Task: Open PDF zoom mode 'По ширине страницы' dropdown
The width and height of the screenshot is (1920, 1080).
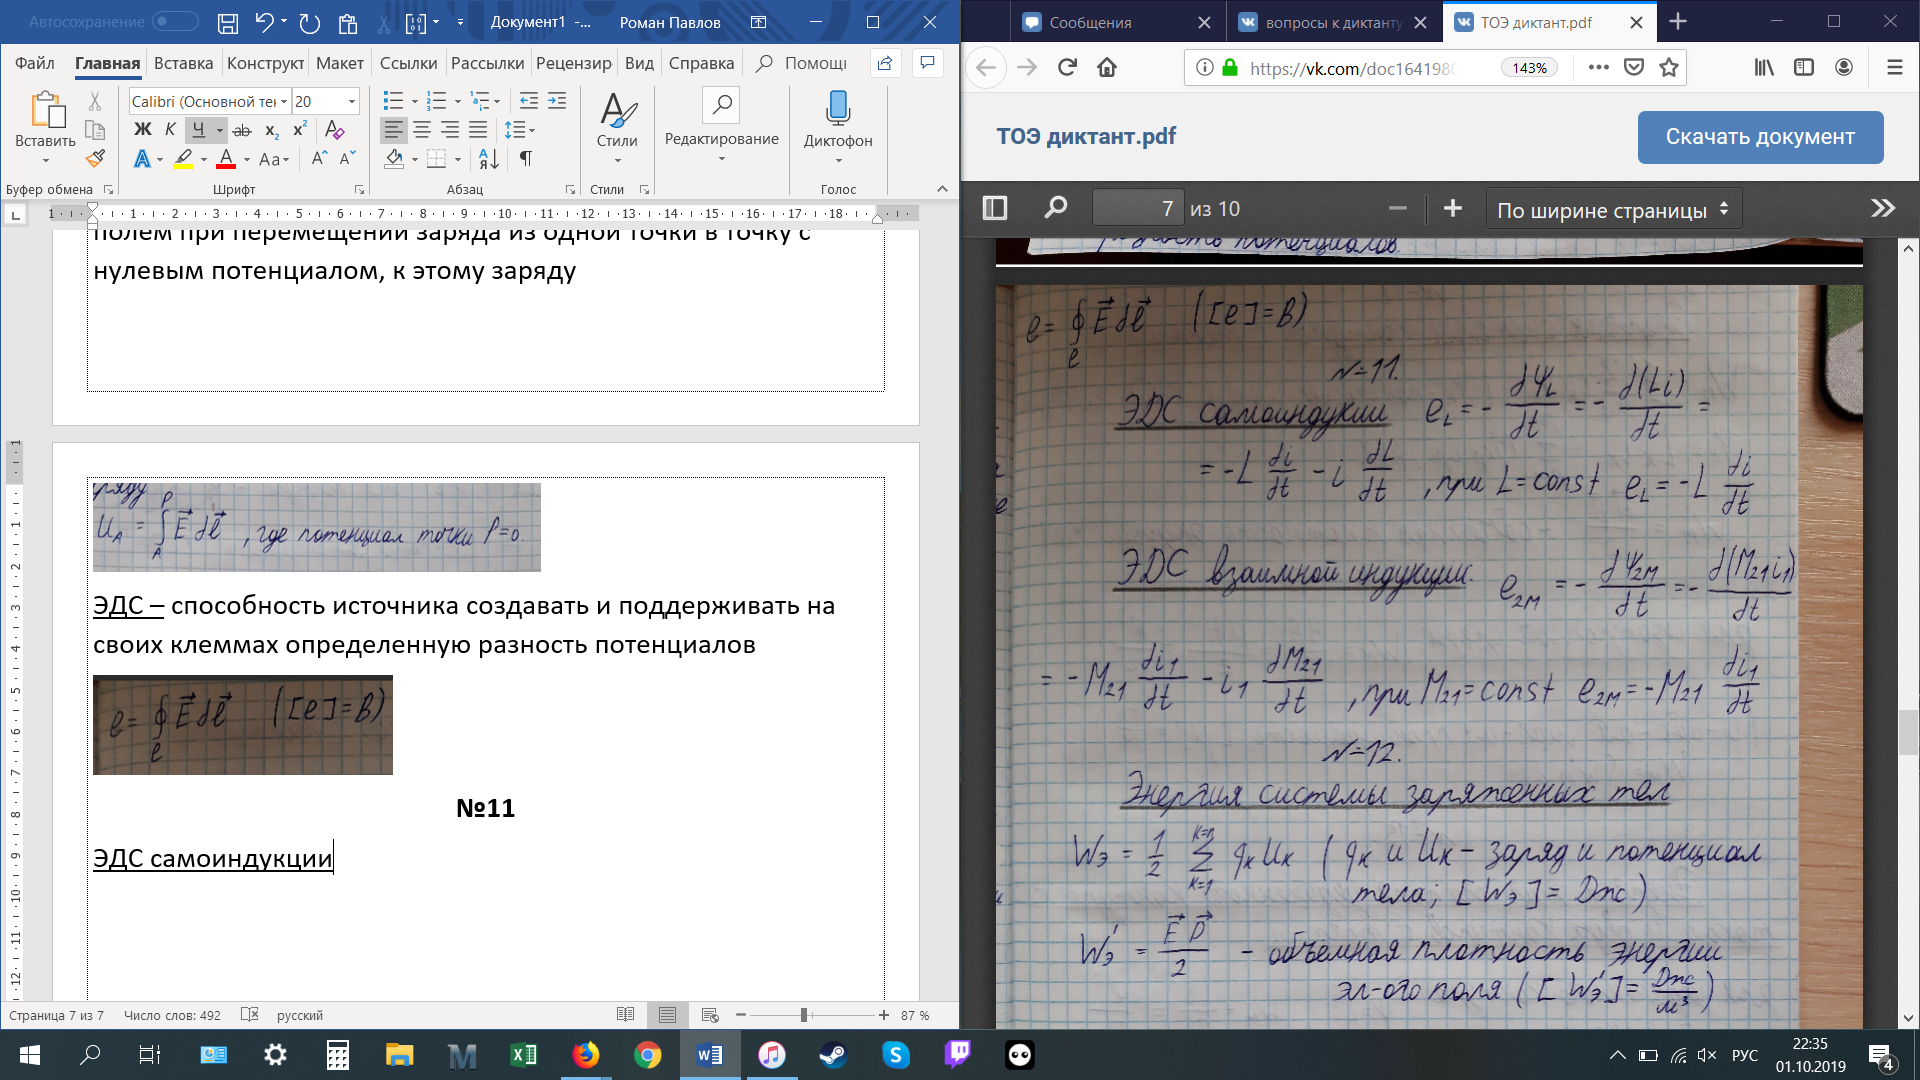Action: click(x=1613, y=209)
